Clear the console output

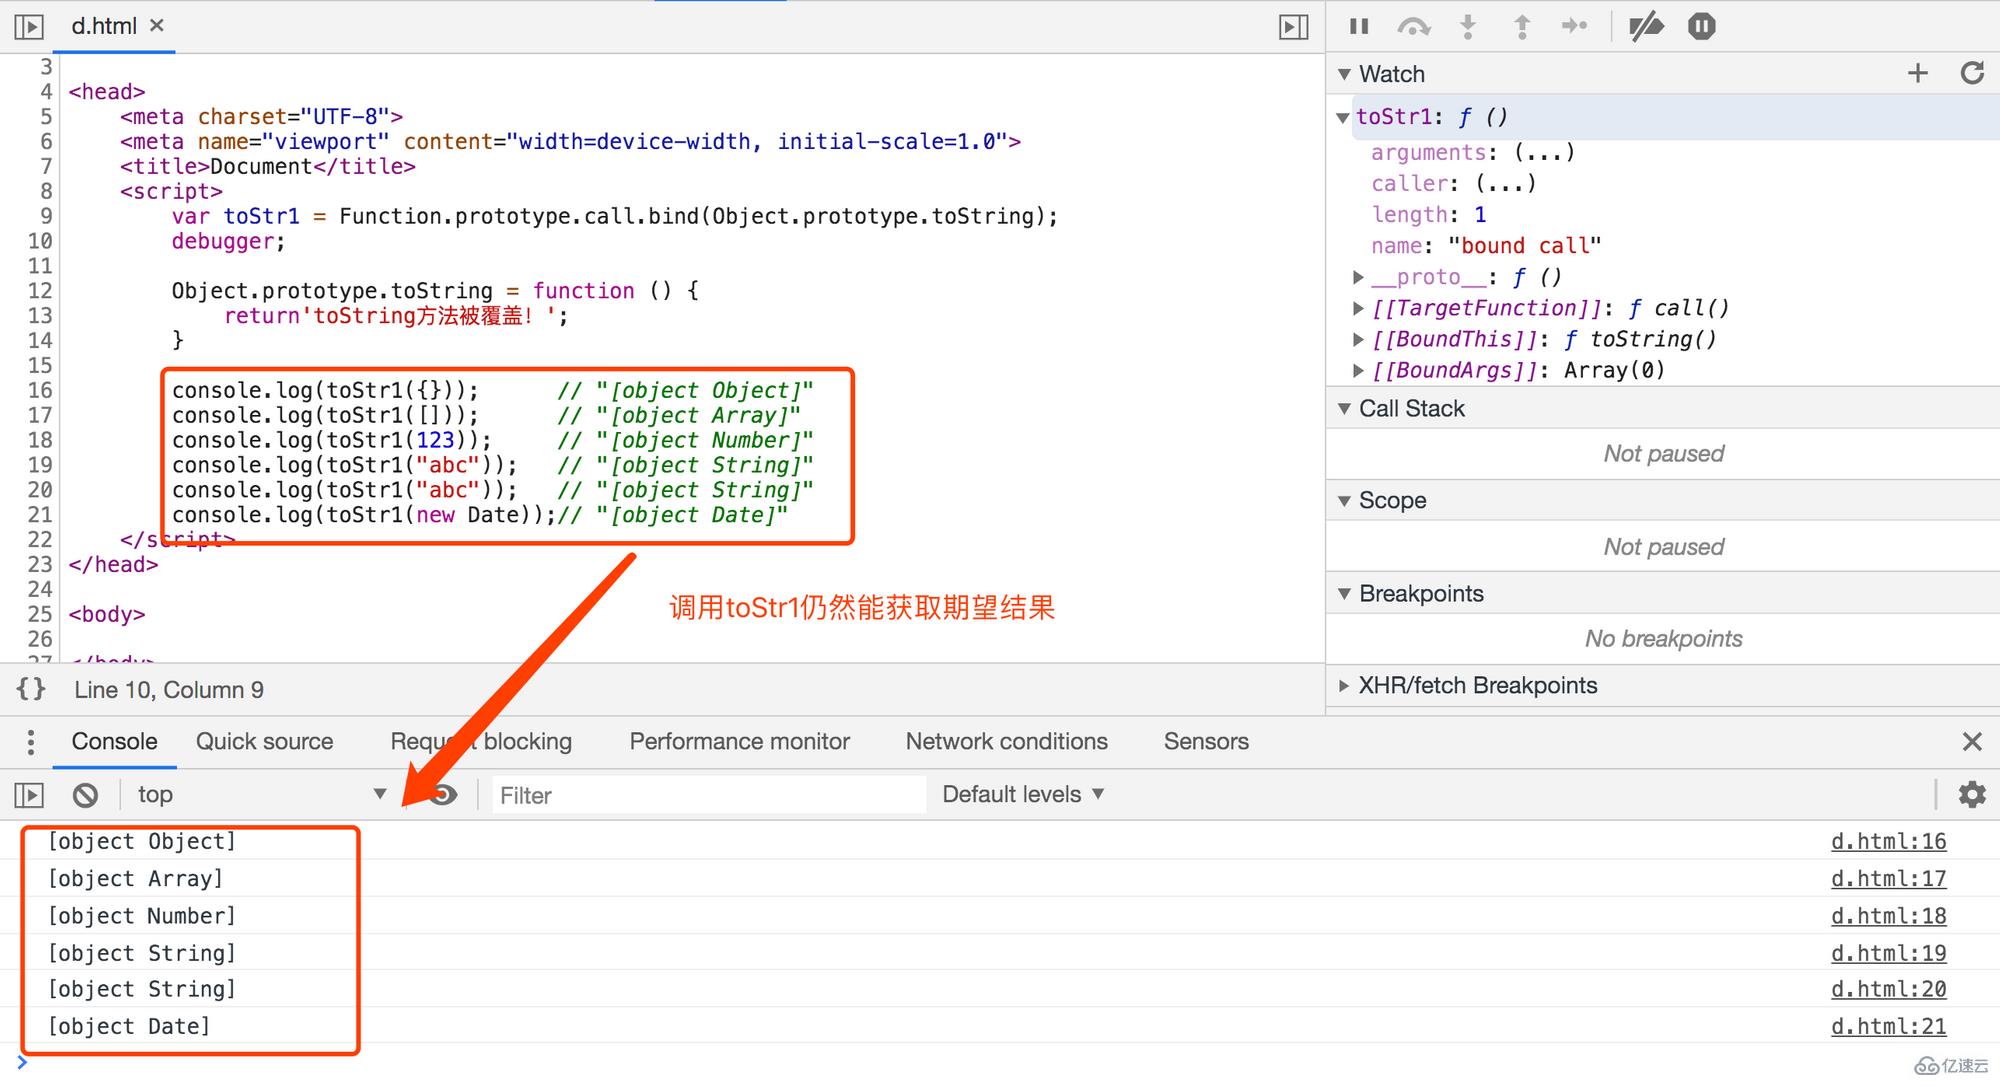(x=85, y=795)
